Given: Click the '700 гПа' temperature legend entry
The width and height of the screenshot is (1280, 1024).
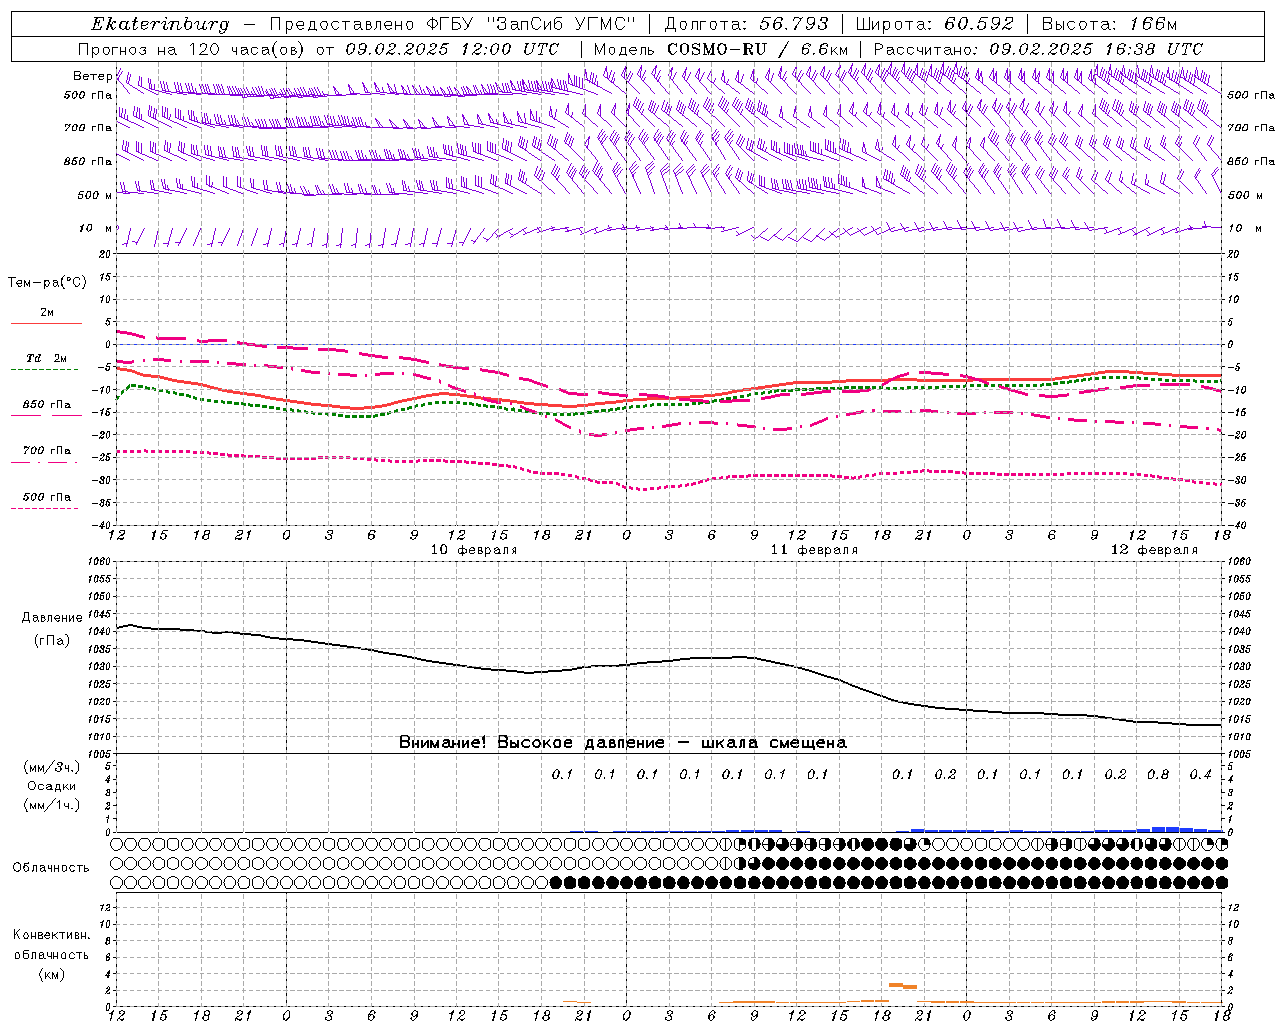Looking at the screenshot, I should pyautogui.click(x=46, y=451).
